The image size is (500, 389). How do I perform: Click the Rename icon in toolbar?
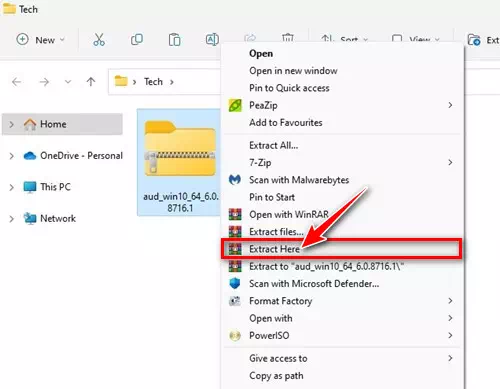tap(212, 39)
